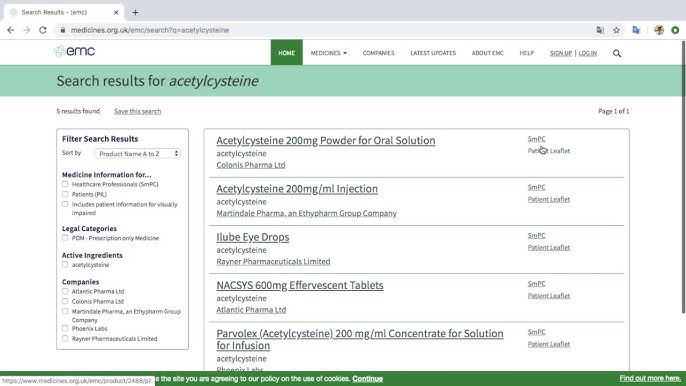This screenshot has height=386, width=686.
Task: Click the browser forward arrow
Action: click(27, 30)
